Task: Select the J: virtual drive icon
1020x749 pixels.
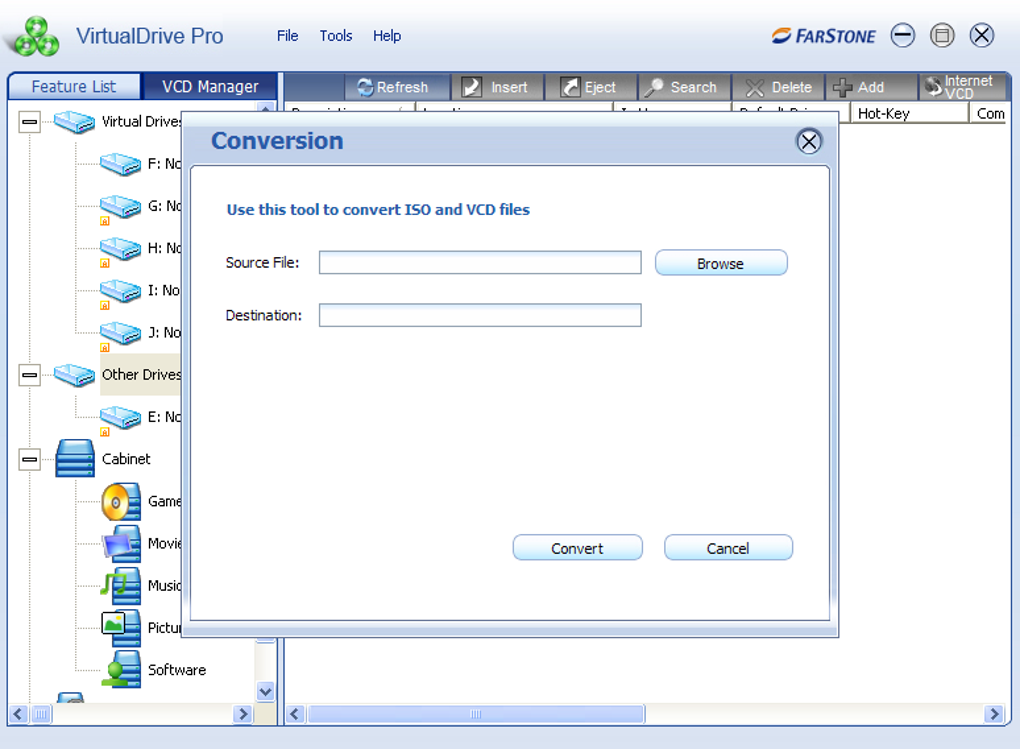Action: [120, 334]
